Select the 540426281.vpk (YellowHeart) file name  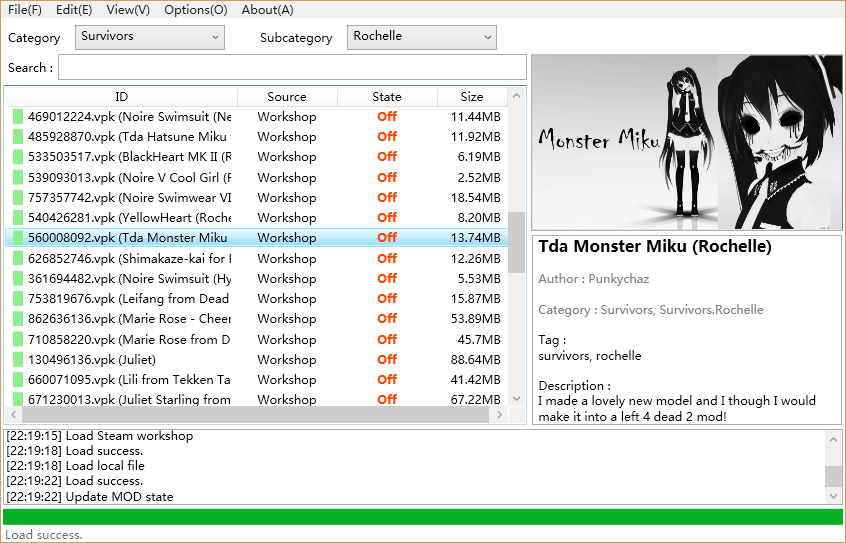129,218
